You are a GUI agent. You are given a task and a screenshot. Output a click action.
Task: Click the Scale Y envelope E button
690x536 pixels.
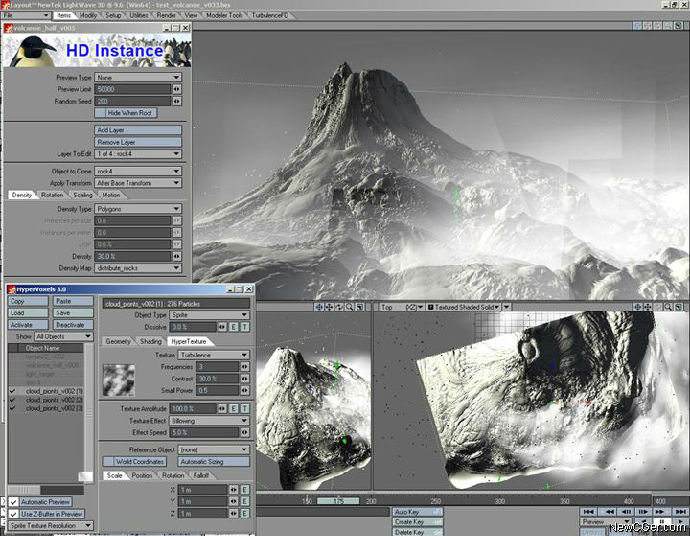point(245,501)
